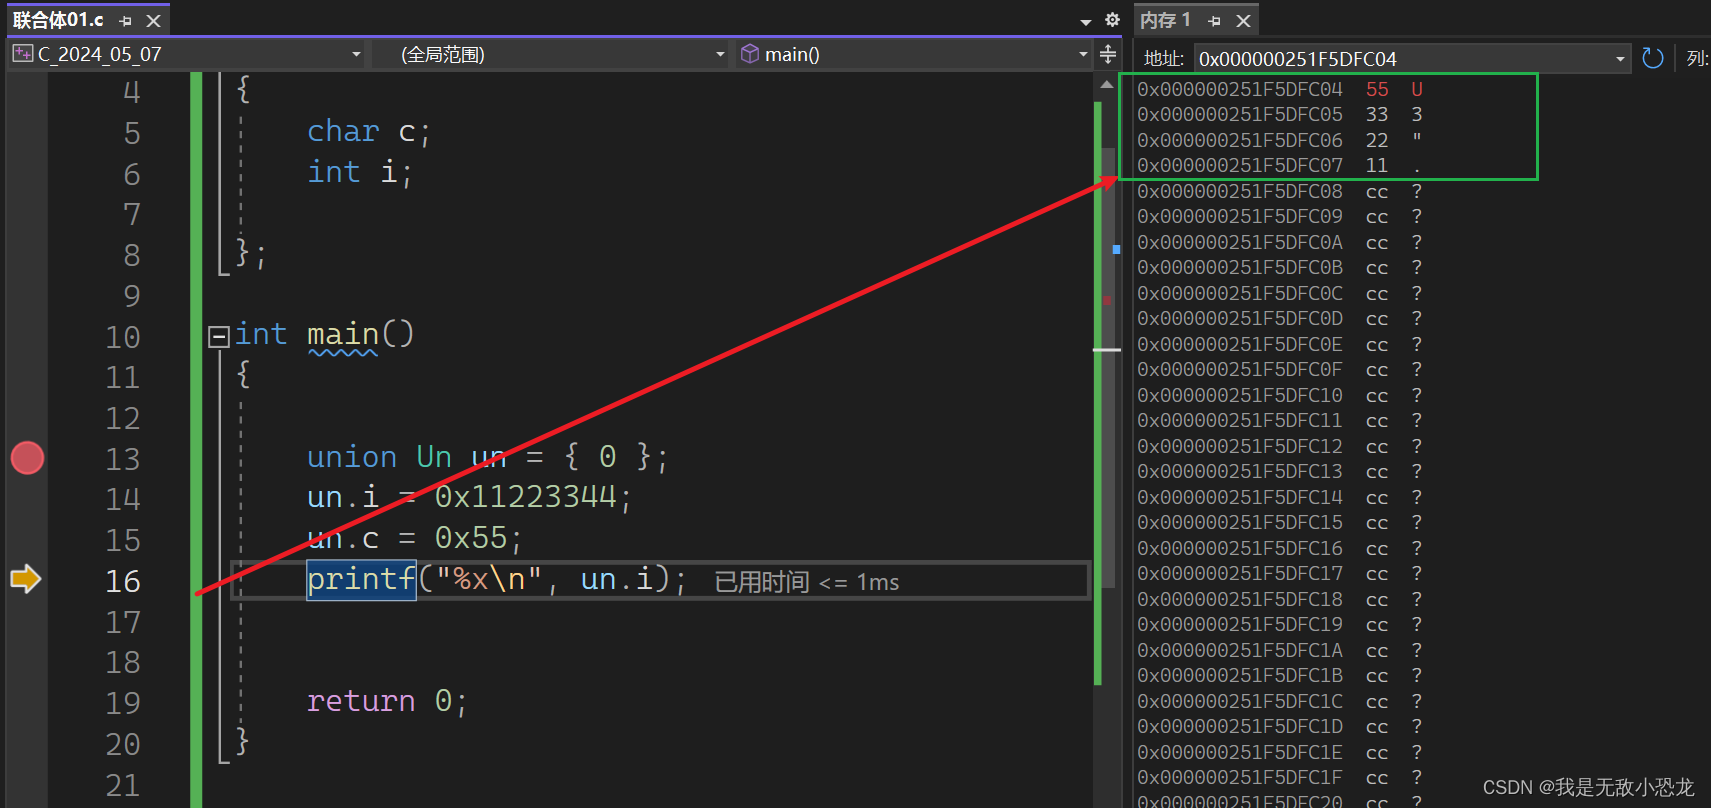Pin the 联合体01.c editor tab
Image resolution: width=1711 pixels, height=808 pixels.
pos(125,21)
